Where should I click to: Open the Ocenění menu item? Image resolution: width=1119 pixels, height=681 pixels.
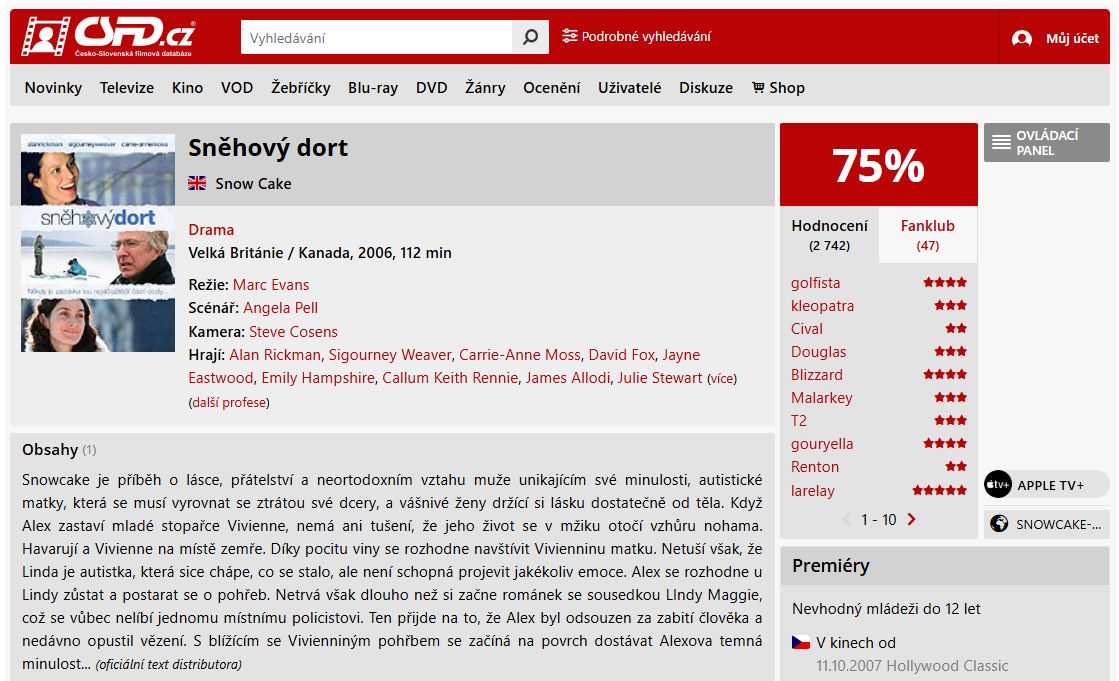point(552,88)
